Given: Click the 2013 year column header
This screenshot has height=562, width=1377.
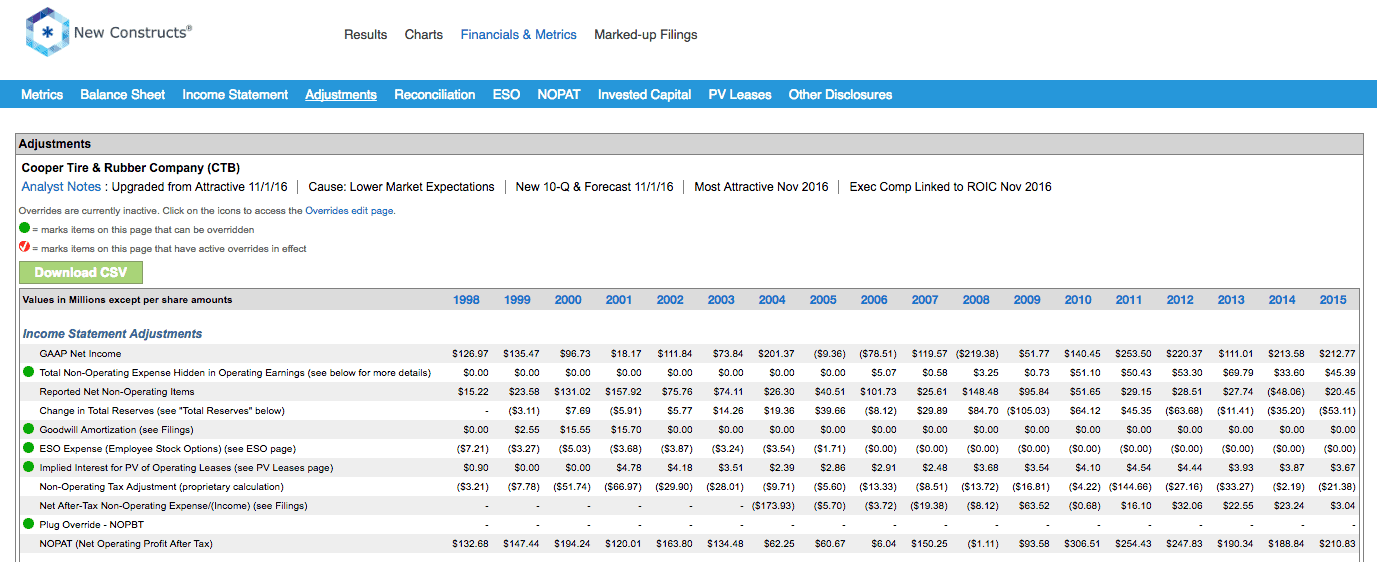Looking at the screenshot, I should point(1231,300).
